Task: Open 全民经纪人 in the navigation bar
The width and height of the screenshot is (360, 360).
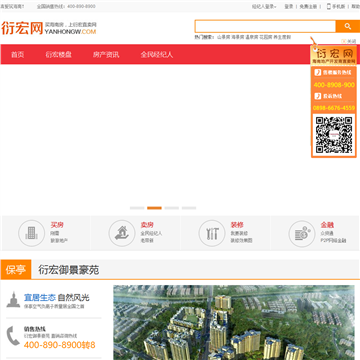Action: coord(157,55)
